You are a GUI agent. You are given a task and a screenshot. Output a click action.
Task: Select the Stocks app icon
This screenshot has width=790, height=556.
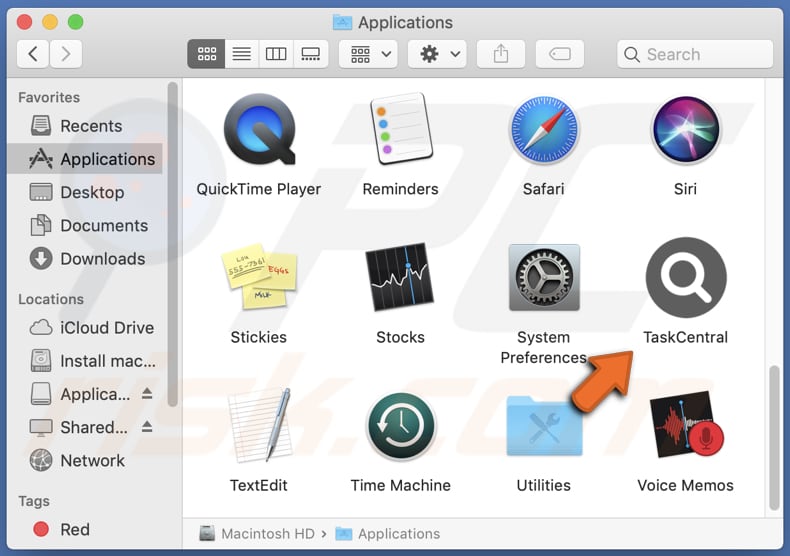(x=401, y=277)
